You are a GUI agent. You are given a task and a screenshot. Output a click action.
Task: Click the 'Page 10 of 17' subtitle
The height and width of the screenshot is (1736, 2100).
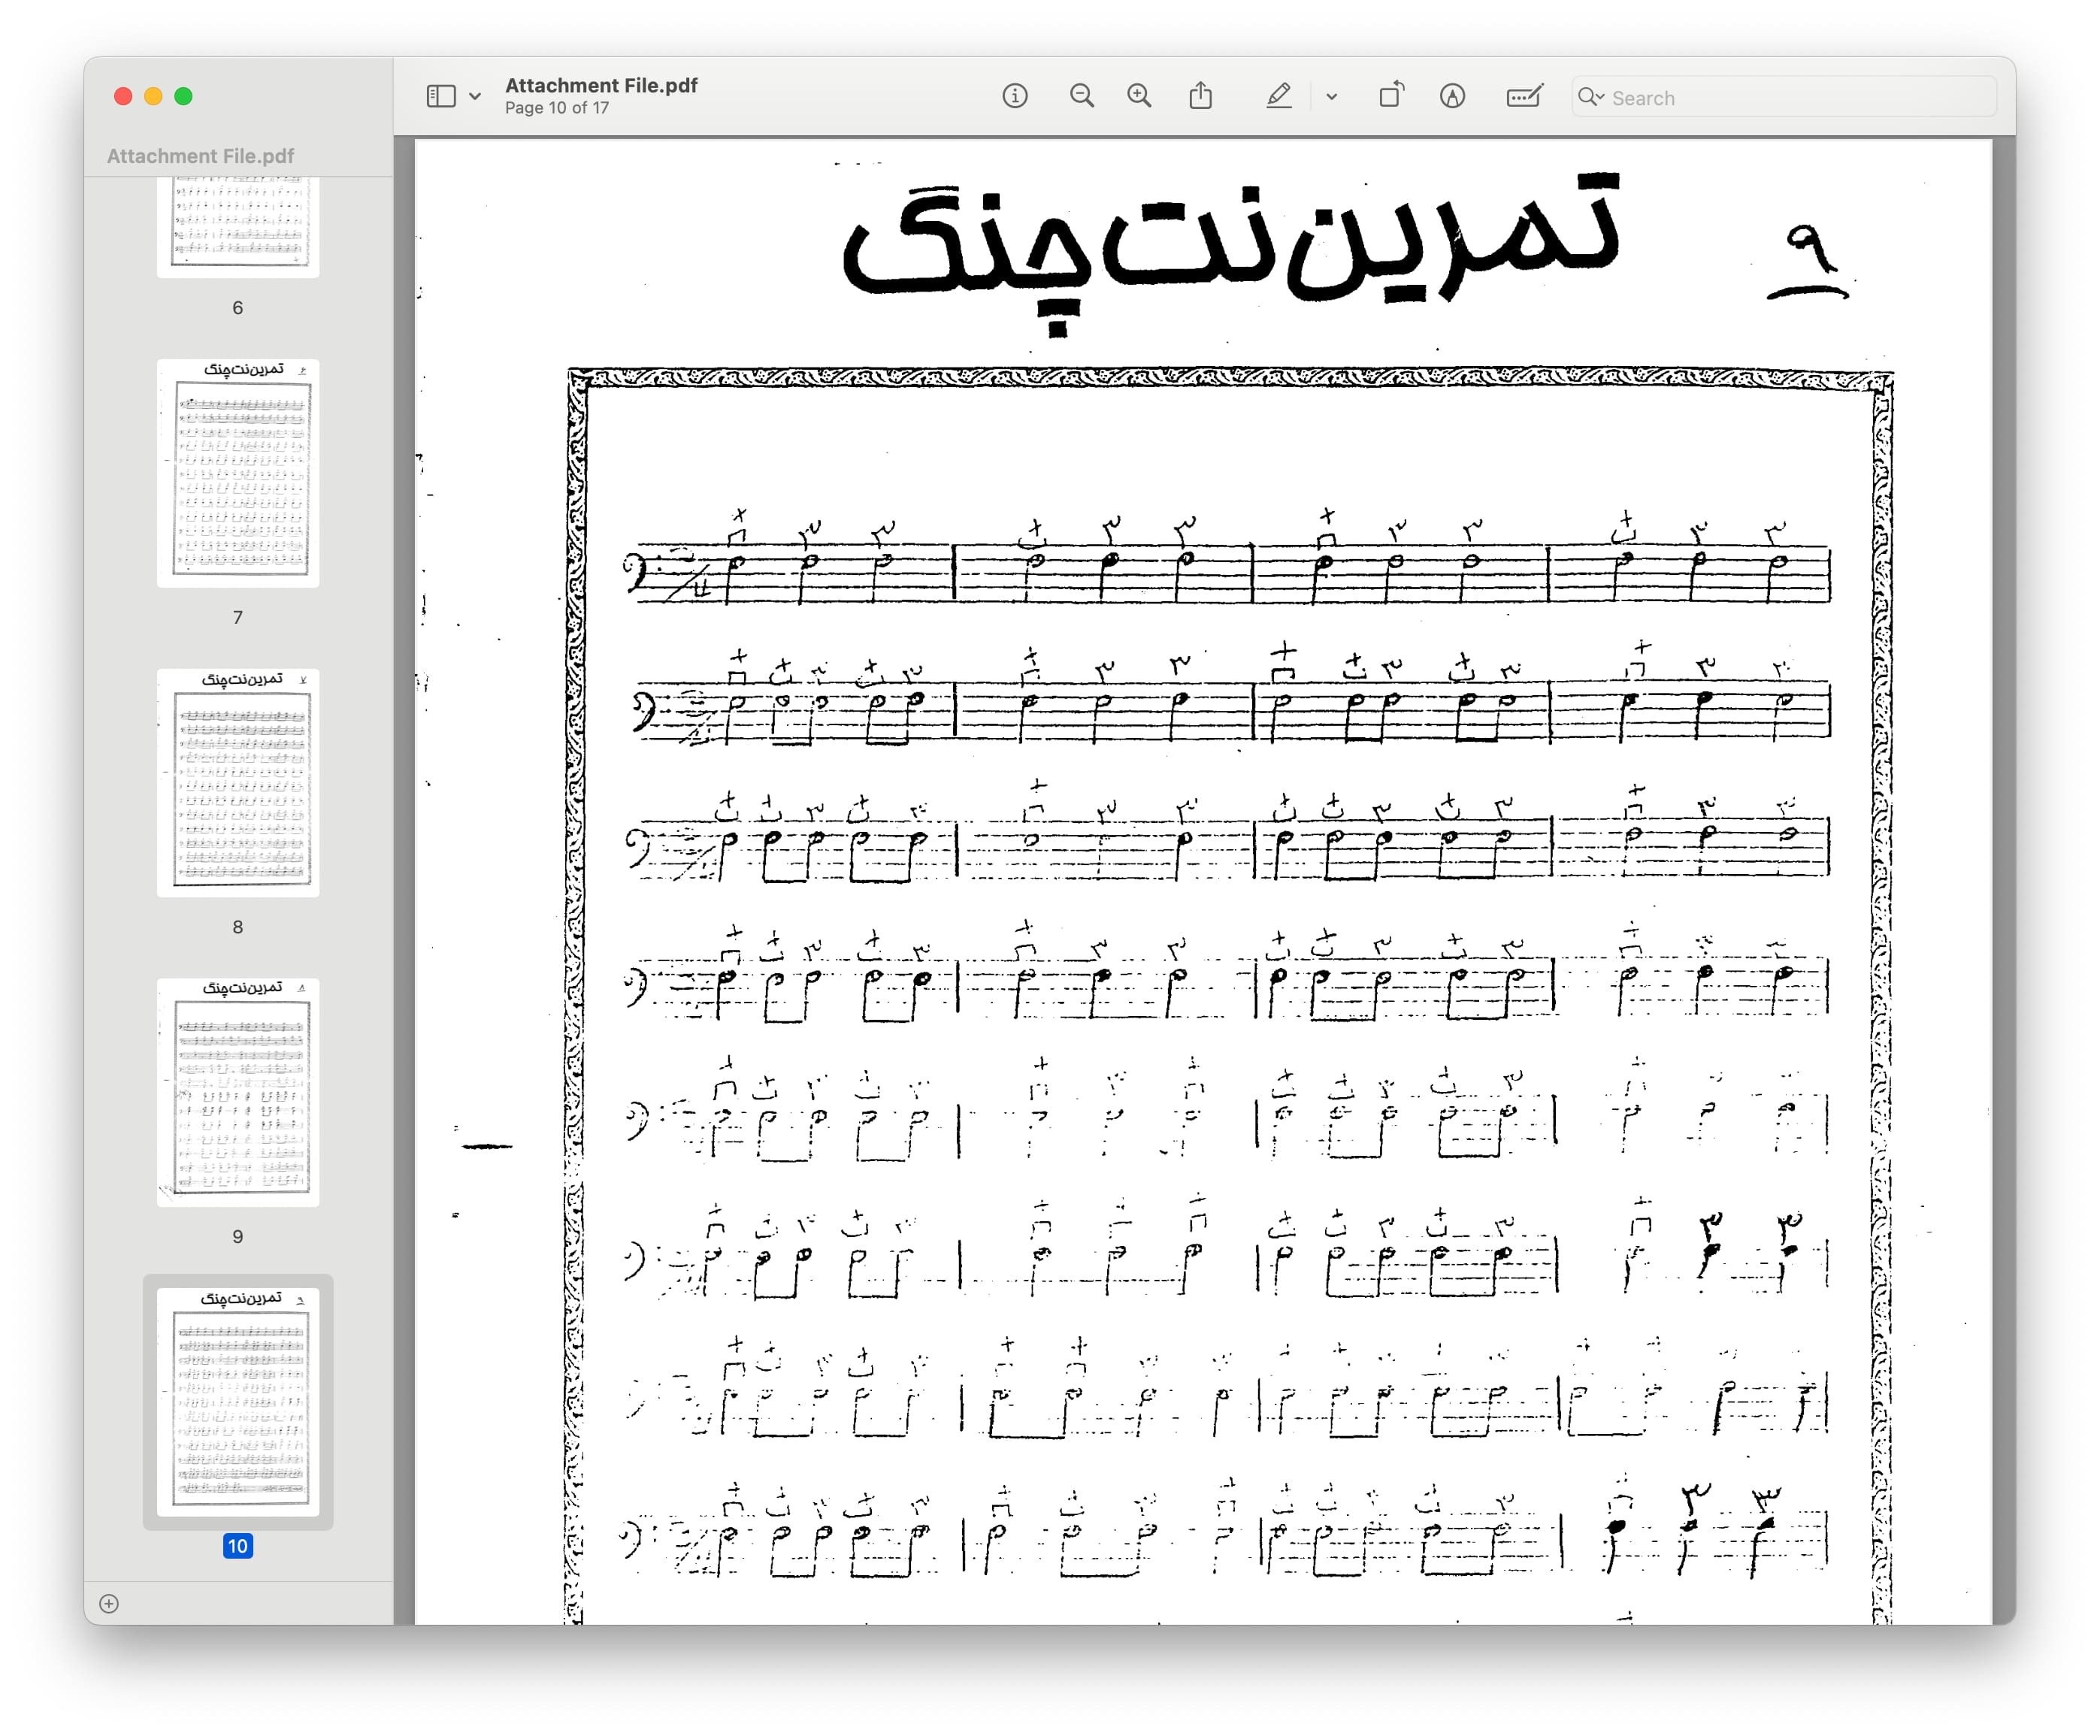coord(557,108)
